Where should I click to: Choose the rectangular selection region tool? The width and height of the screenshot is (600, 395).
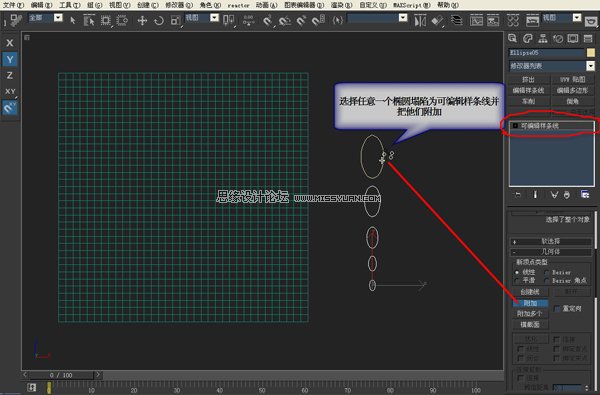coord(106,20)
